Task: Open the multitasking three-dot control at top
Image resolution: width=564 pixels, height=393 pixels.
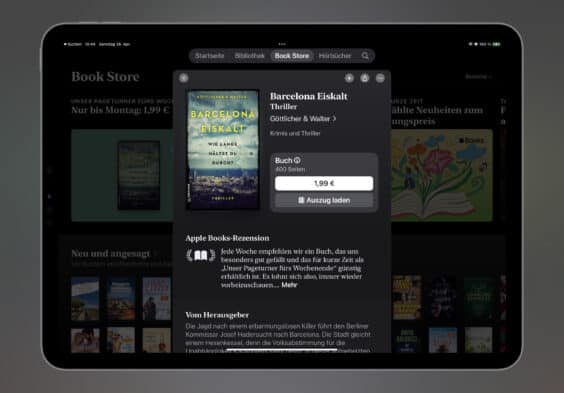Action: pyautogui.click(x=282, y=44)
